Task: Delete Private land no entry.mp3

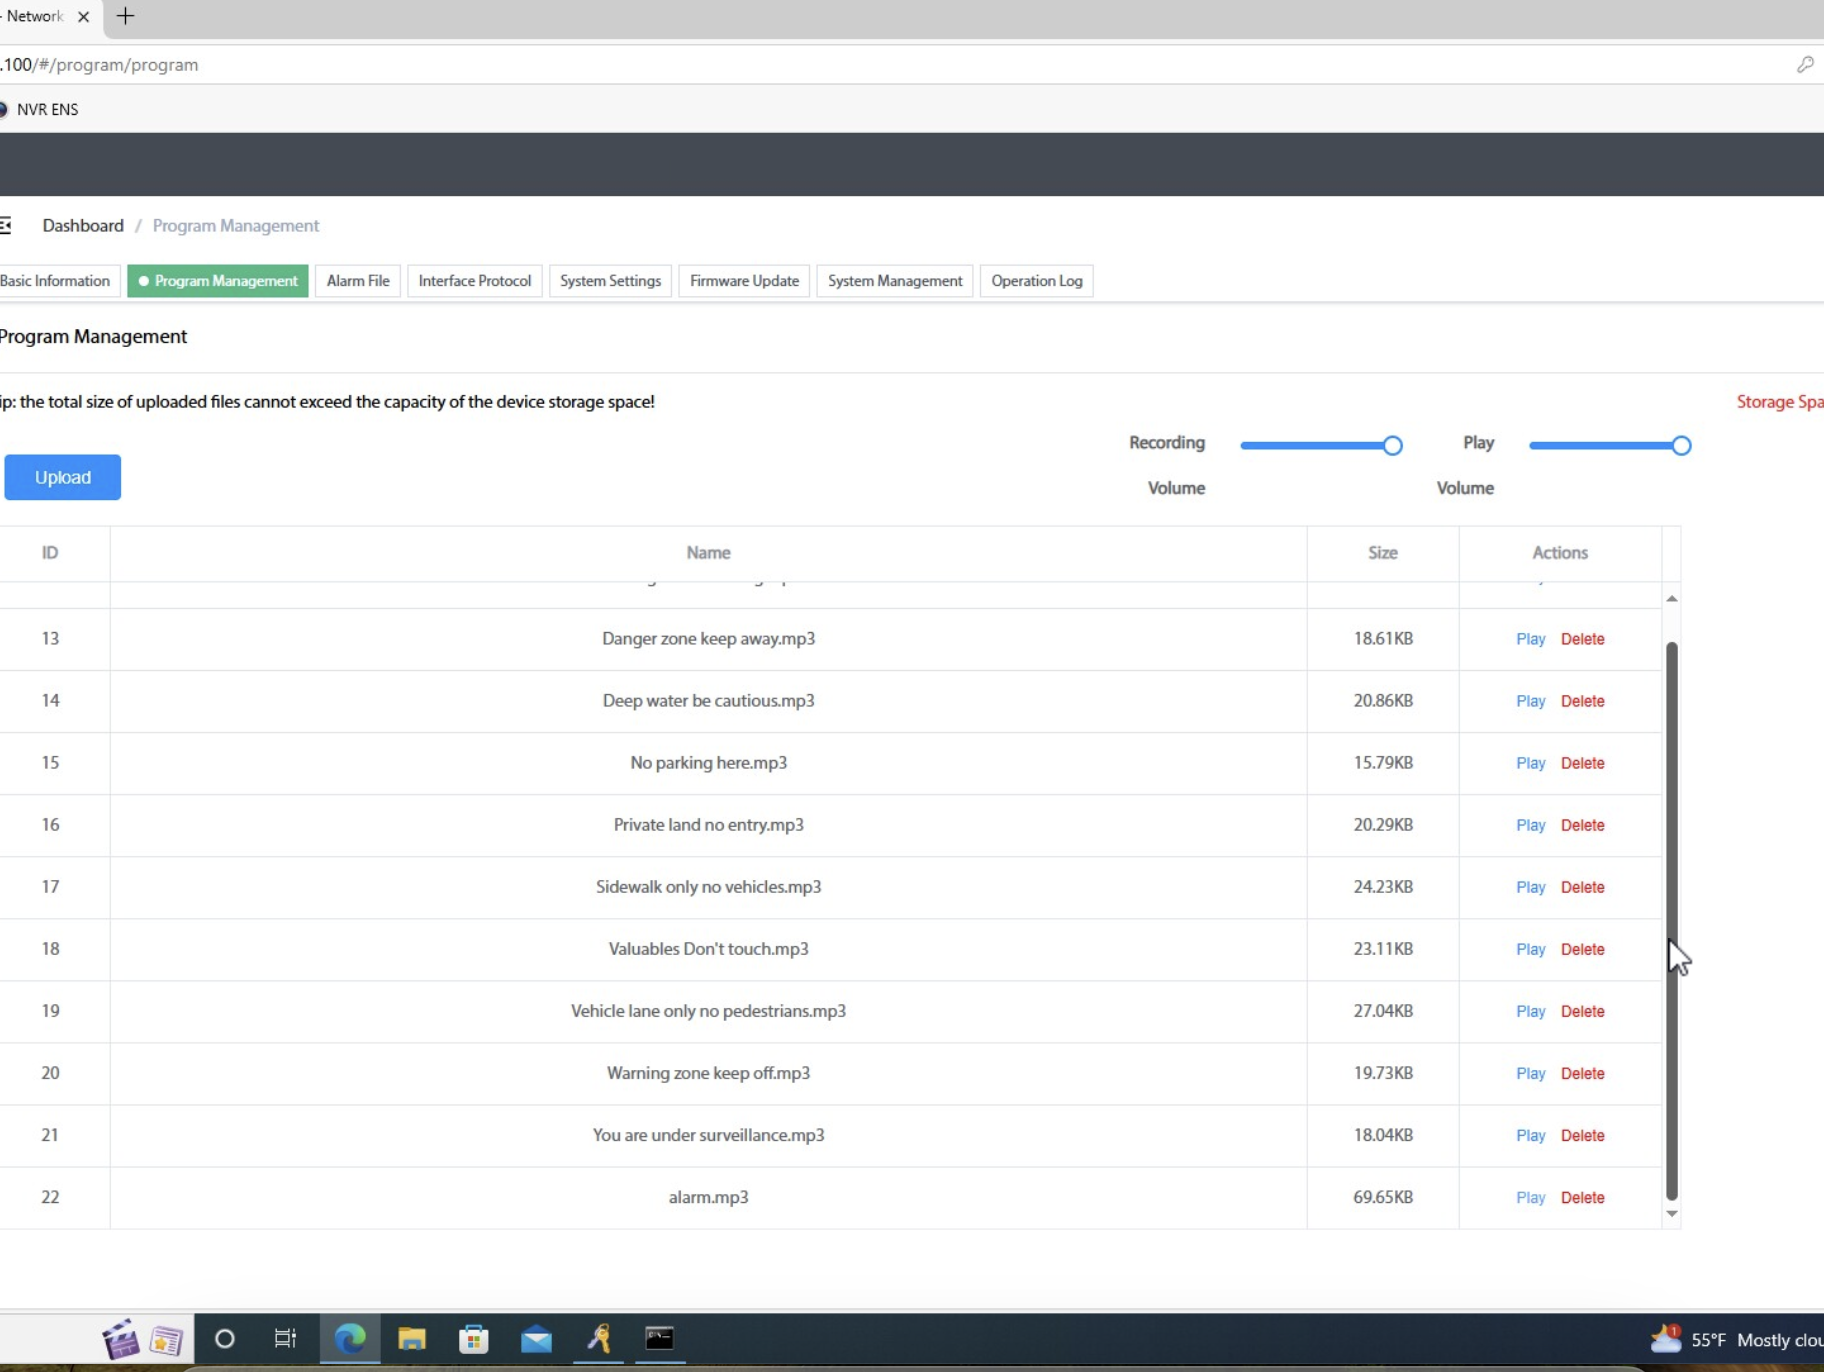Action: [1582, 825]
